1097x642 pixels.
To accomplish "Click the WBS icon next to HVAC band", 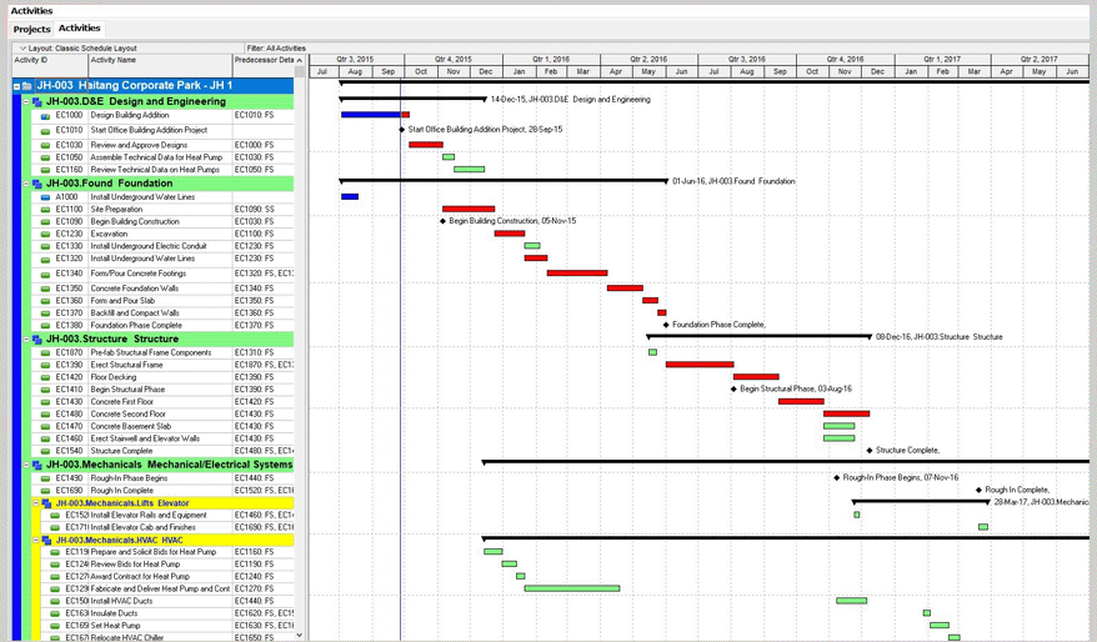I will (x=46, y=540).
